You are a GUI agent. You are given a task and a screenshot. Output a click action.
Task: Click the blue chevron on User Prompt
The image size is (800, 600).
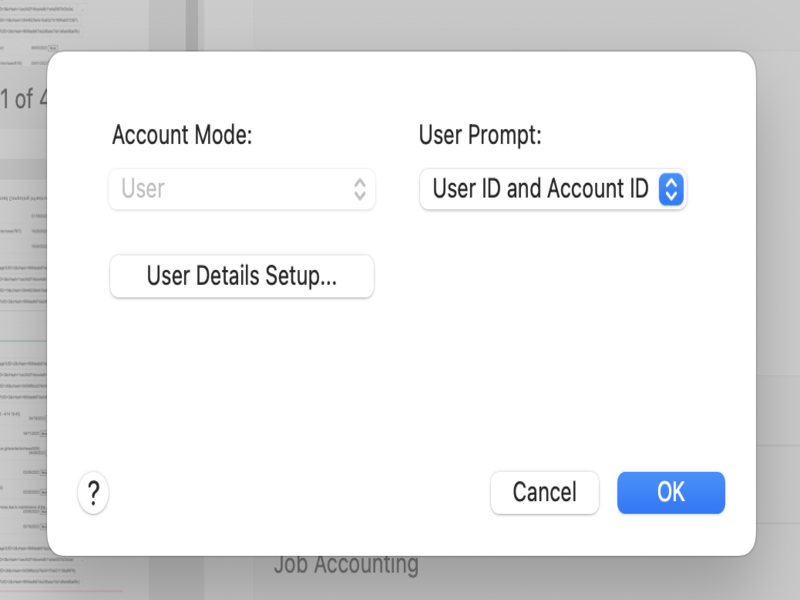click(x=671, y=189)
